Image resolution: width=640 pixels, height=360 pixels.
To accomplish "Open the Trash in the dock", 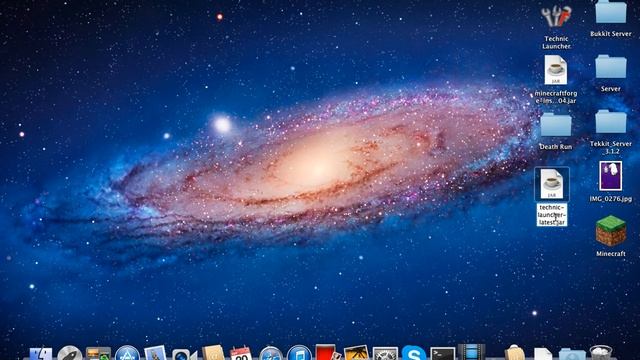I will 601,353.
